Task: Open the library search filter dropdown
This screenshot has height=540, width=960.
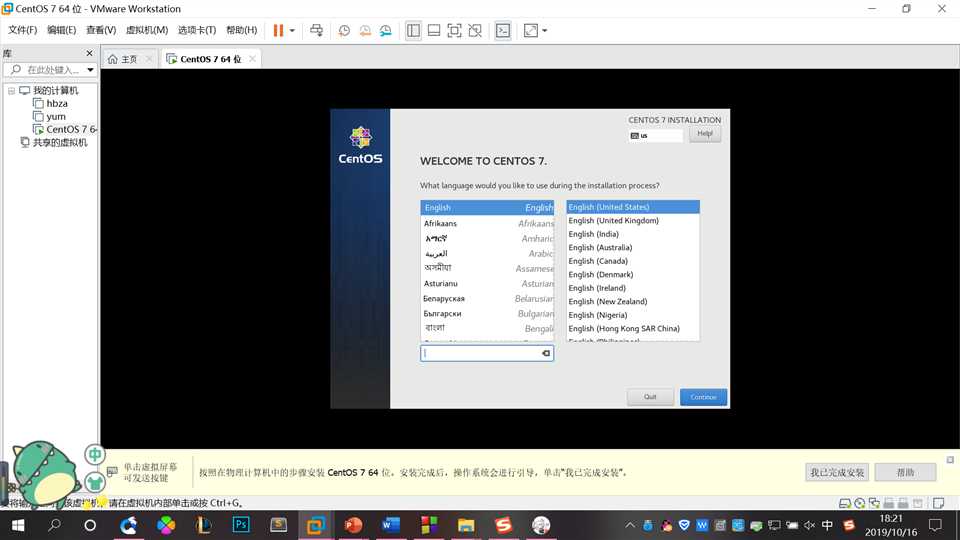Action: coord(91,70)
